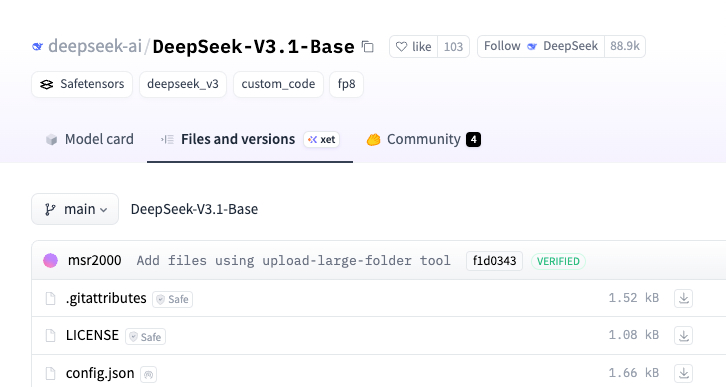Screen dimensions: 726x387
Task: Click the xet storage badge
Action: pos(322,139)
